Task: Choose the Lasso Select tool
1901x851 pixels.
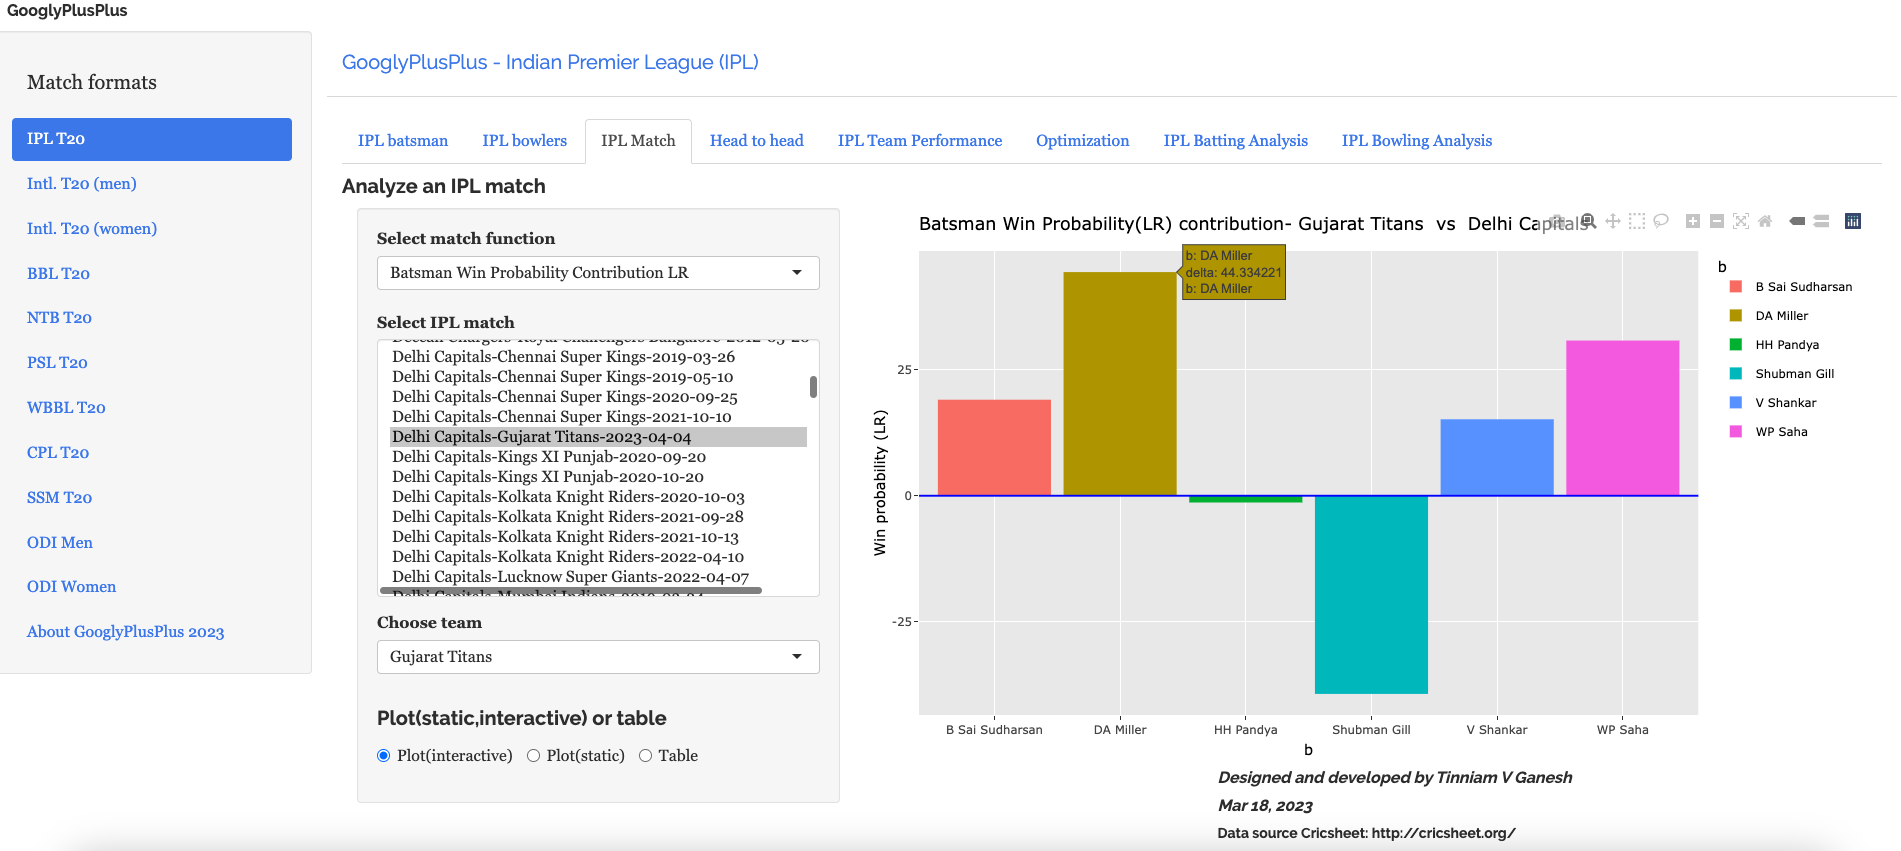Action: [x=1660, y=221]
